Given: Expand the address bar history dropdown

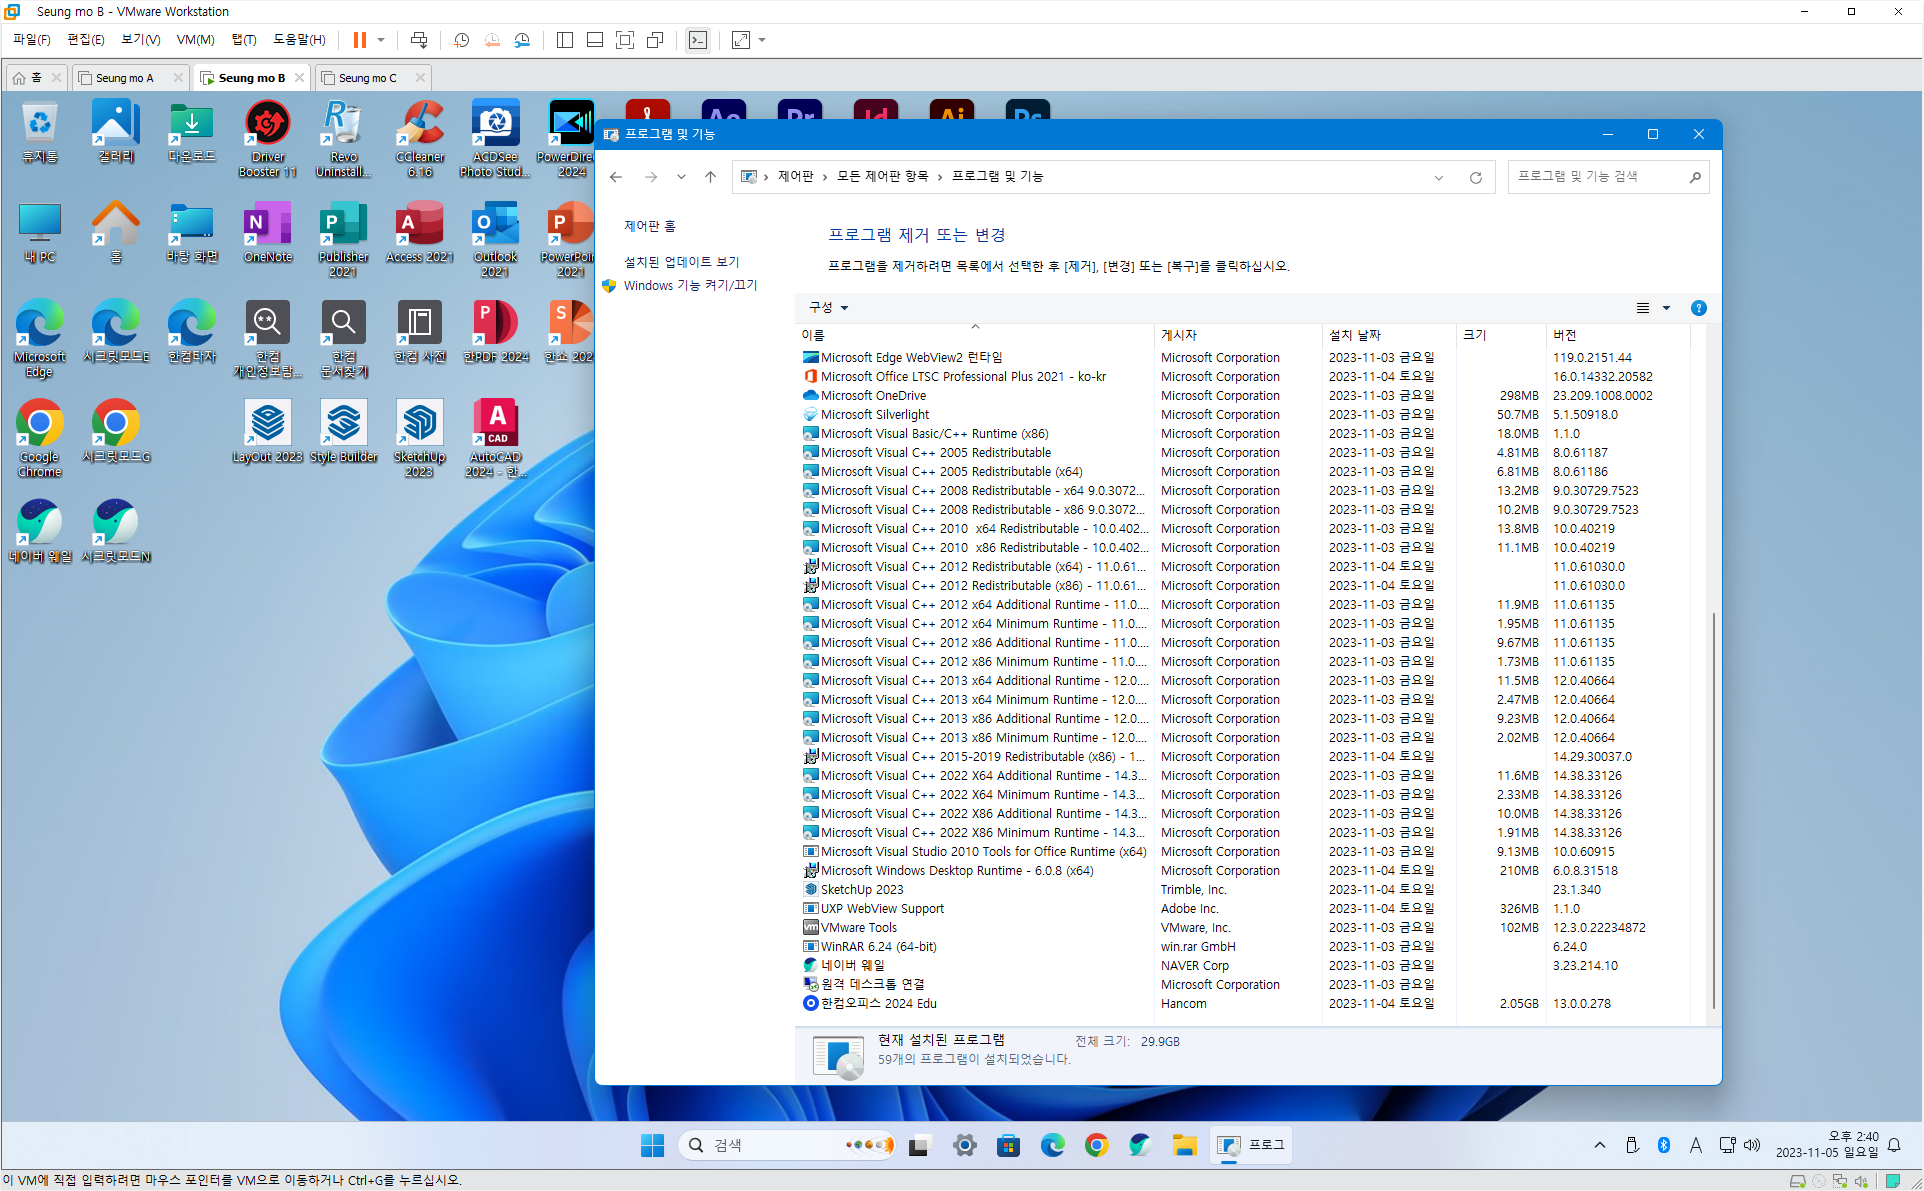Looking at the screenshot, I should (1439, 177).
